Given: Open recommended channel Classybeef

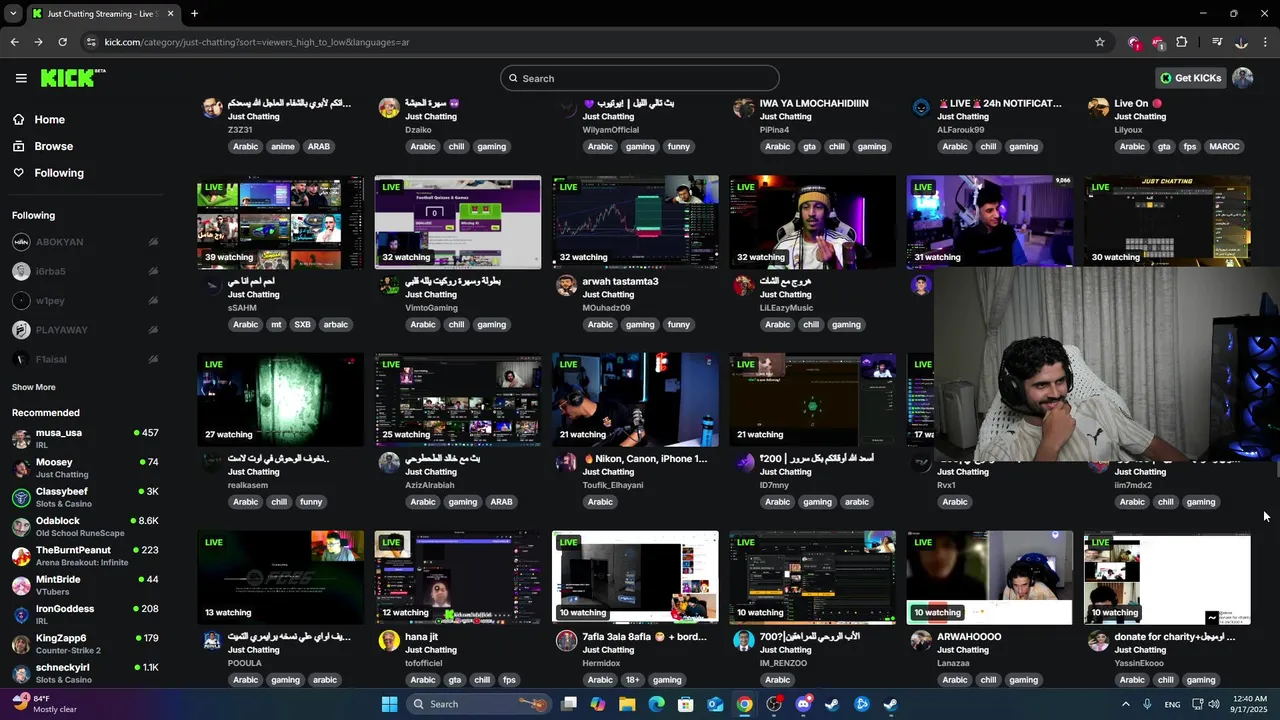Looking at the screenshot, I should point(85,497).
